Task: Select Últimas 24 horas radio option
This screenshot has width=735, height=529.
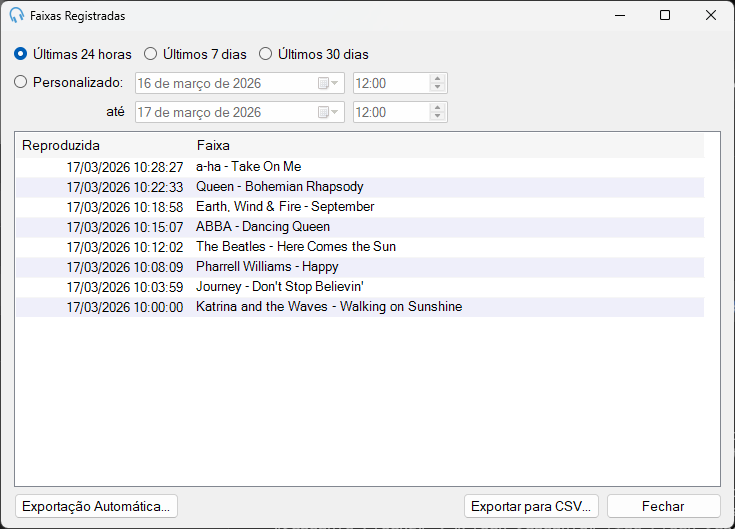Action: (73, 54)
